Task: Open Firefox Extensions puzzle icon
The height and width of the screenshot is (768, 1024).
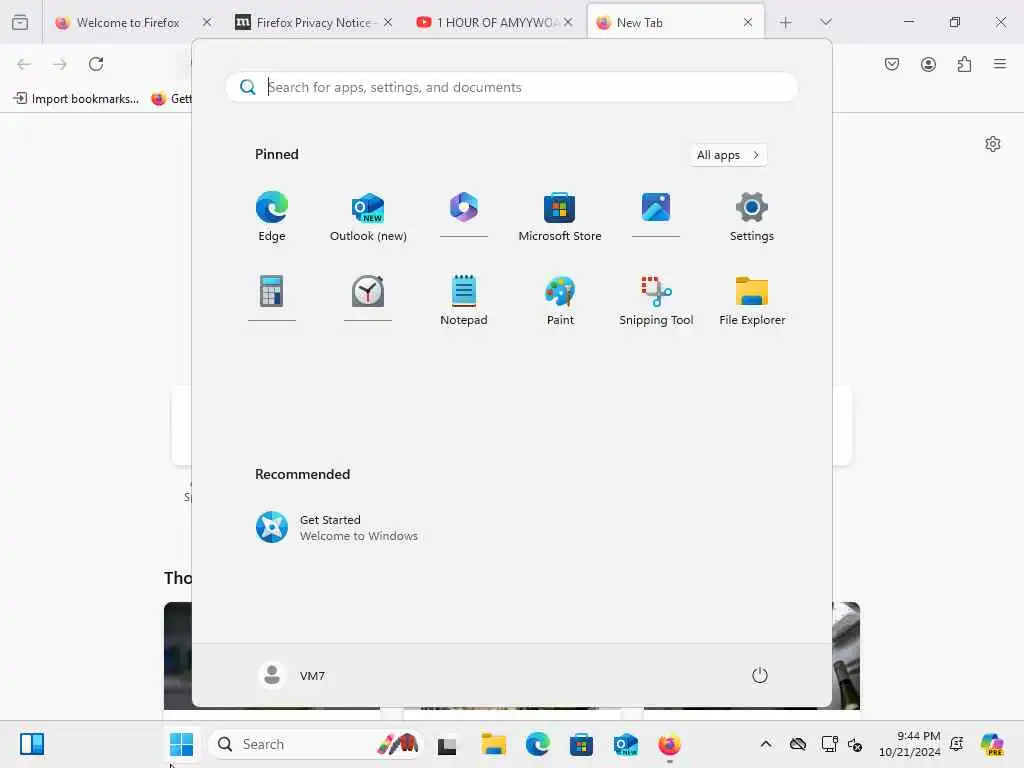Action: pos(964,64)
